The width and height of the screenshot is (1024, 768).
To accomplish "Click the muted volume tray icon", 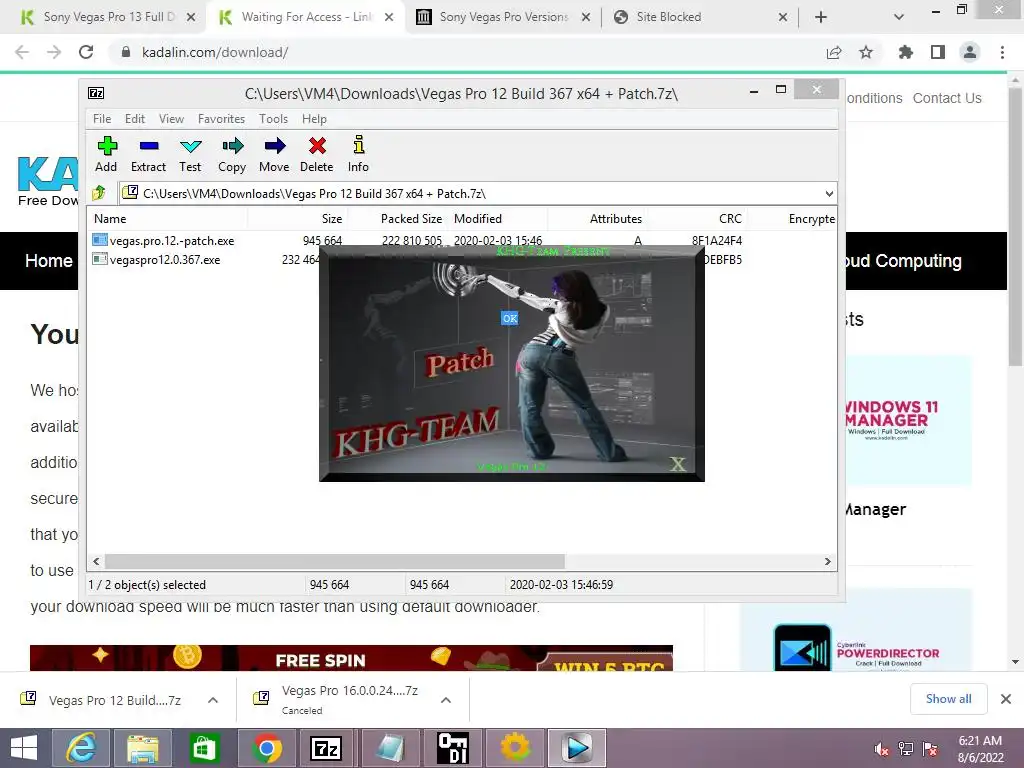I will point(882,749).
